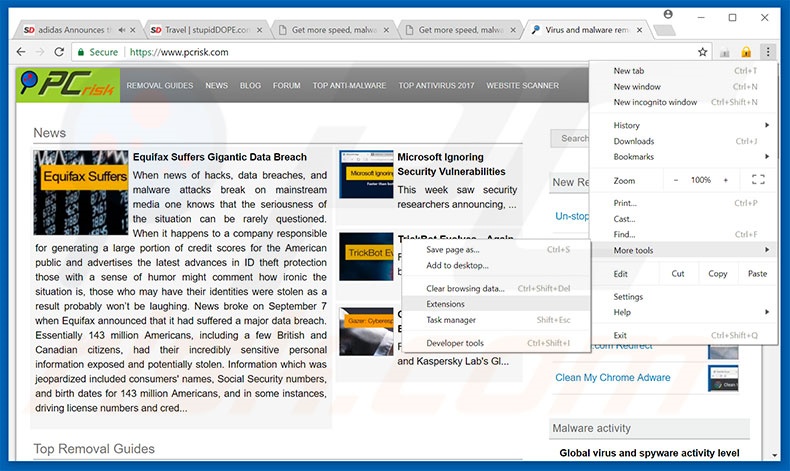Expand More tools submenu
The width and height of the screenshot is (790, 471).
point(683,250)
